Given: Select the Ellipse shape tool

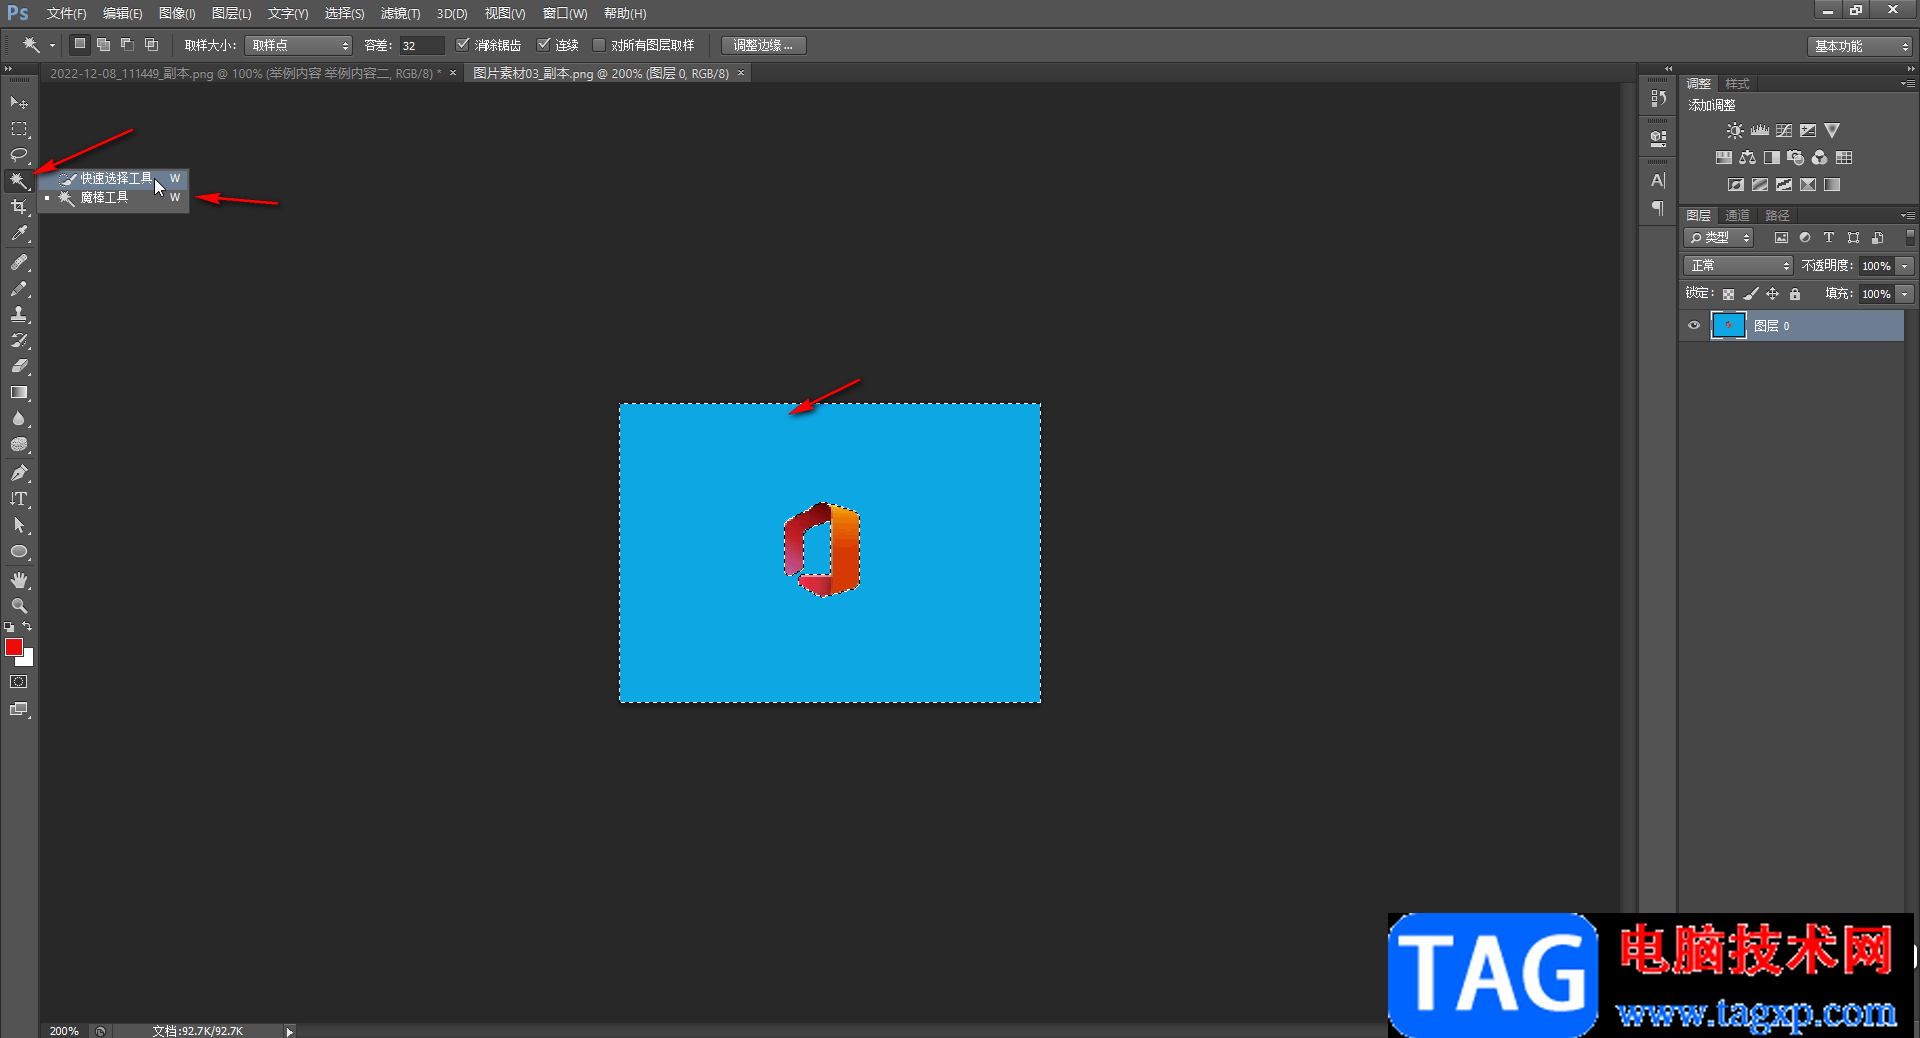Looking at the screenshot, I should (x=19, y=551).
